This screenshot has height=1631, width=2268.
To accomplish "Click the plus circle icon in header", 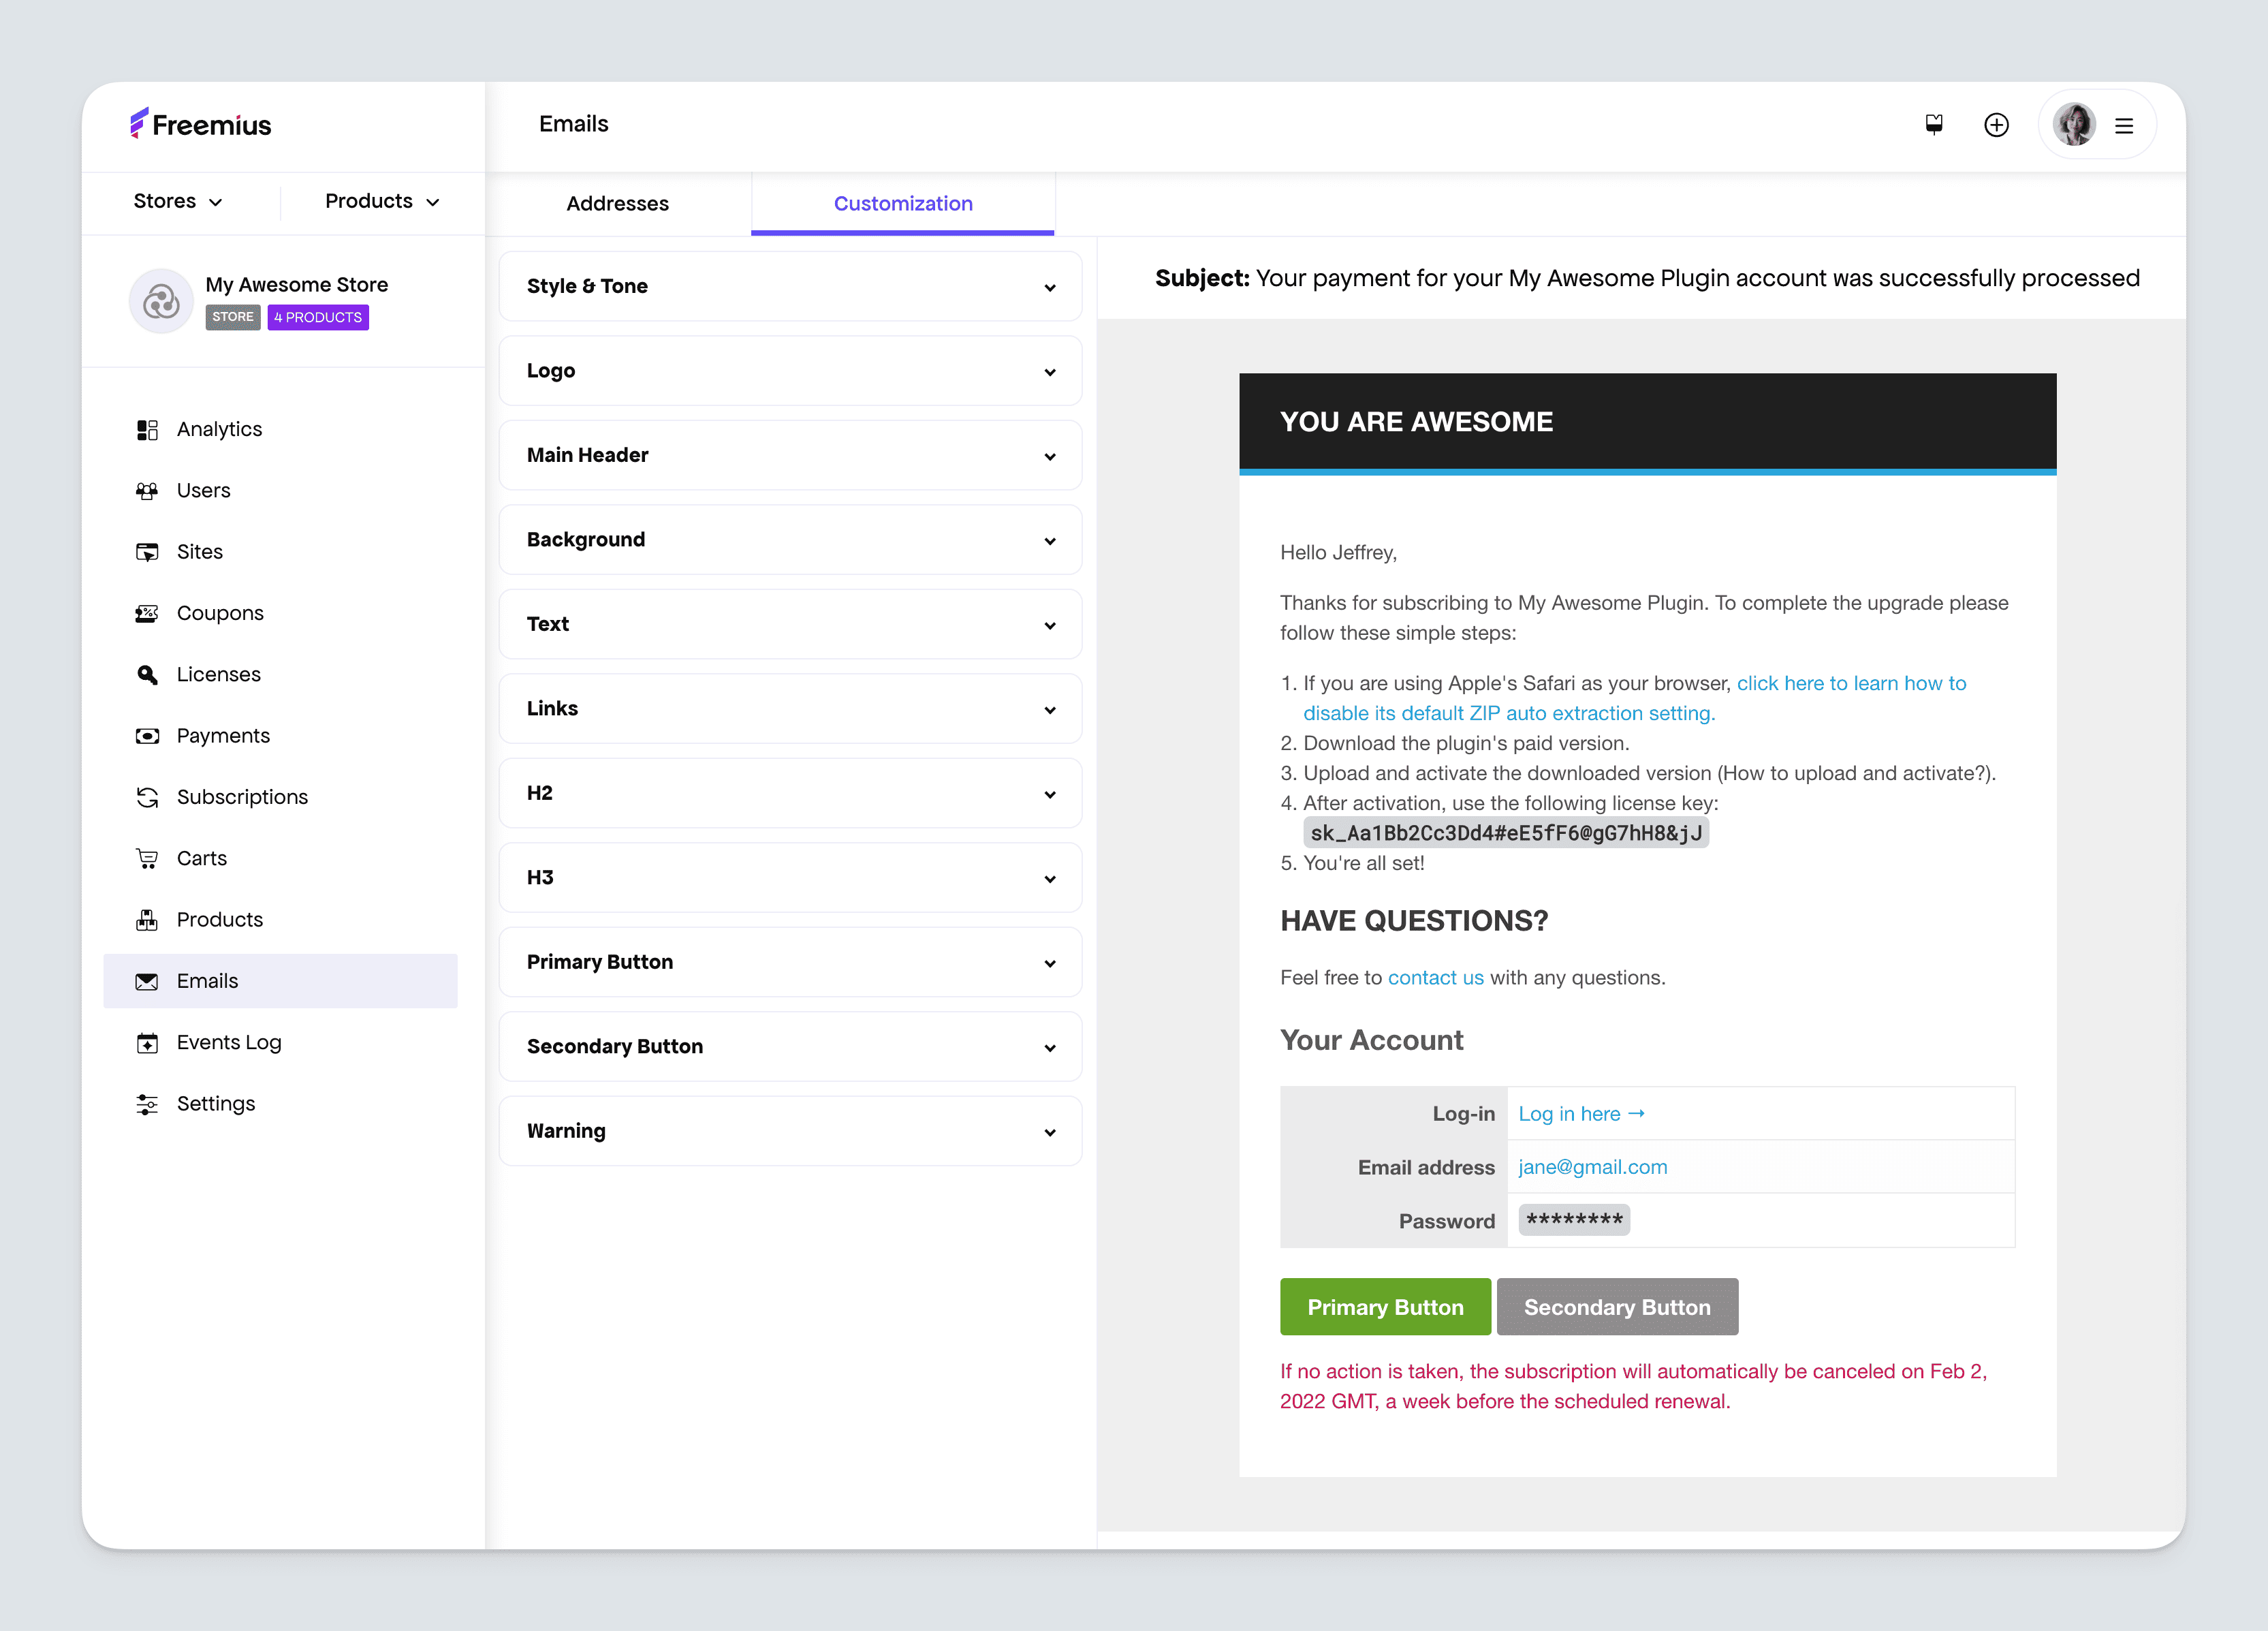I will [x=1996, y=125].
